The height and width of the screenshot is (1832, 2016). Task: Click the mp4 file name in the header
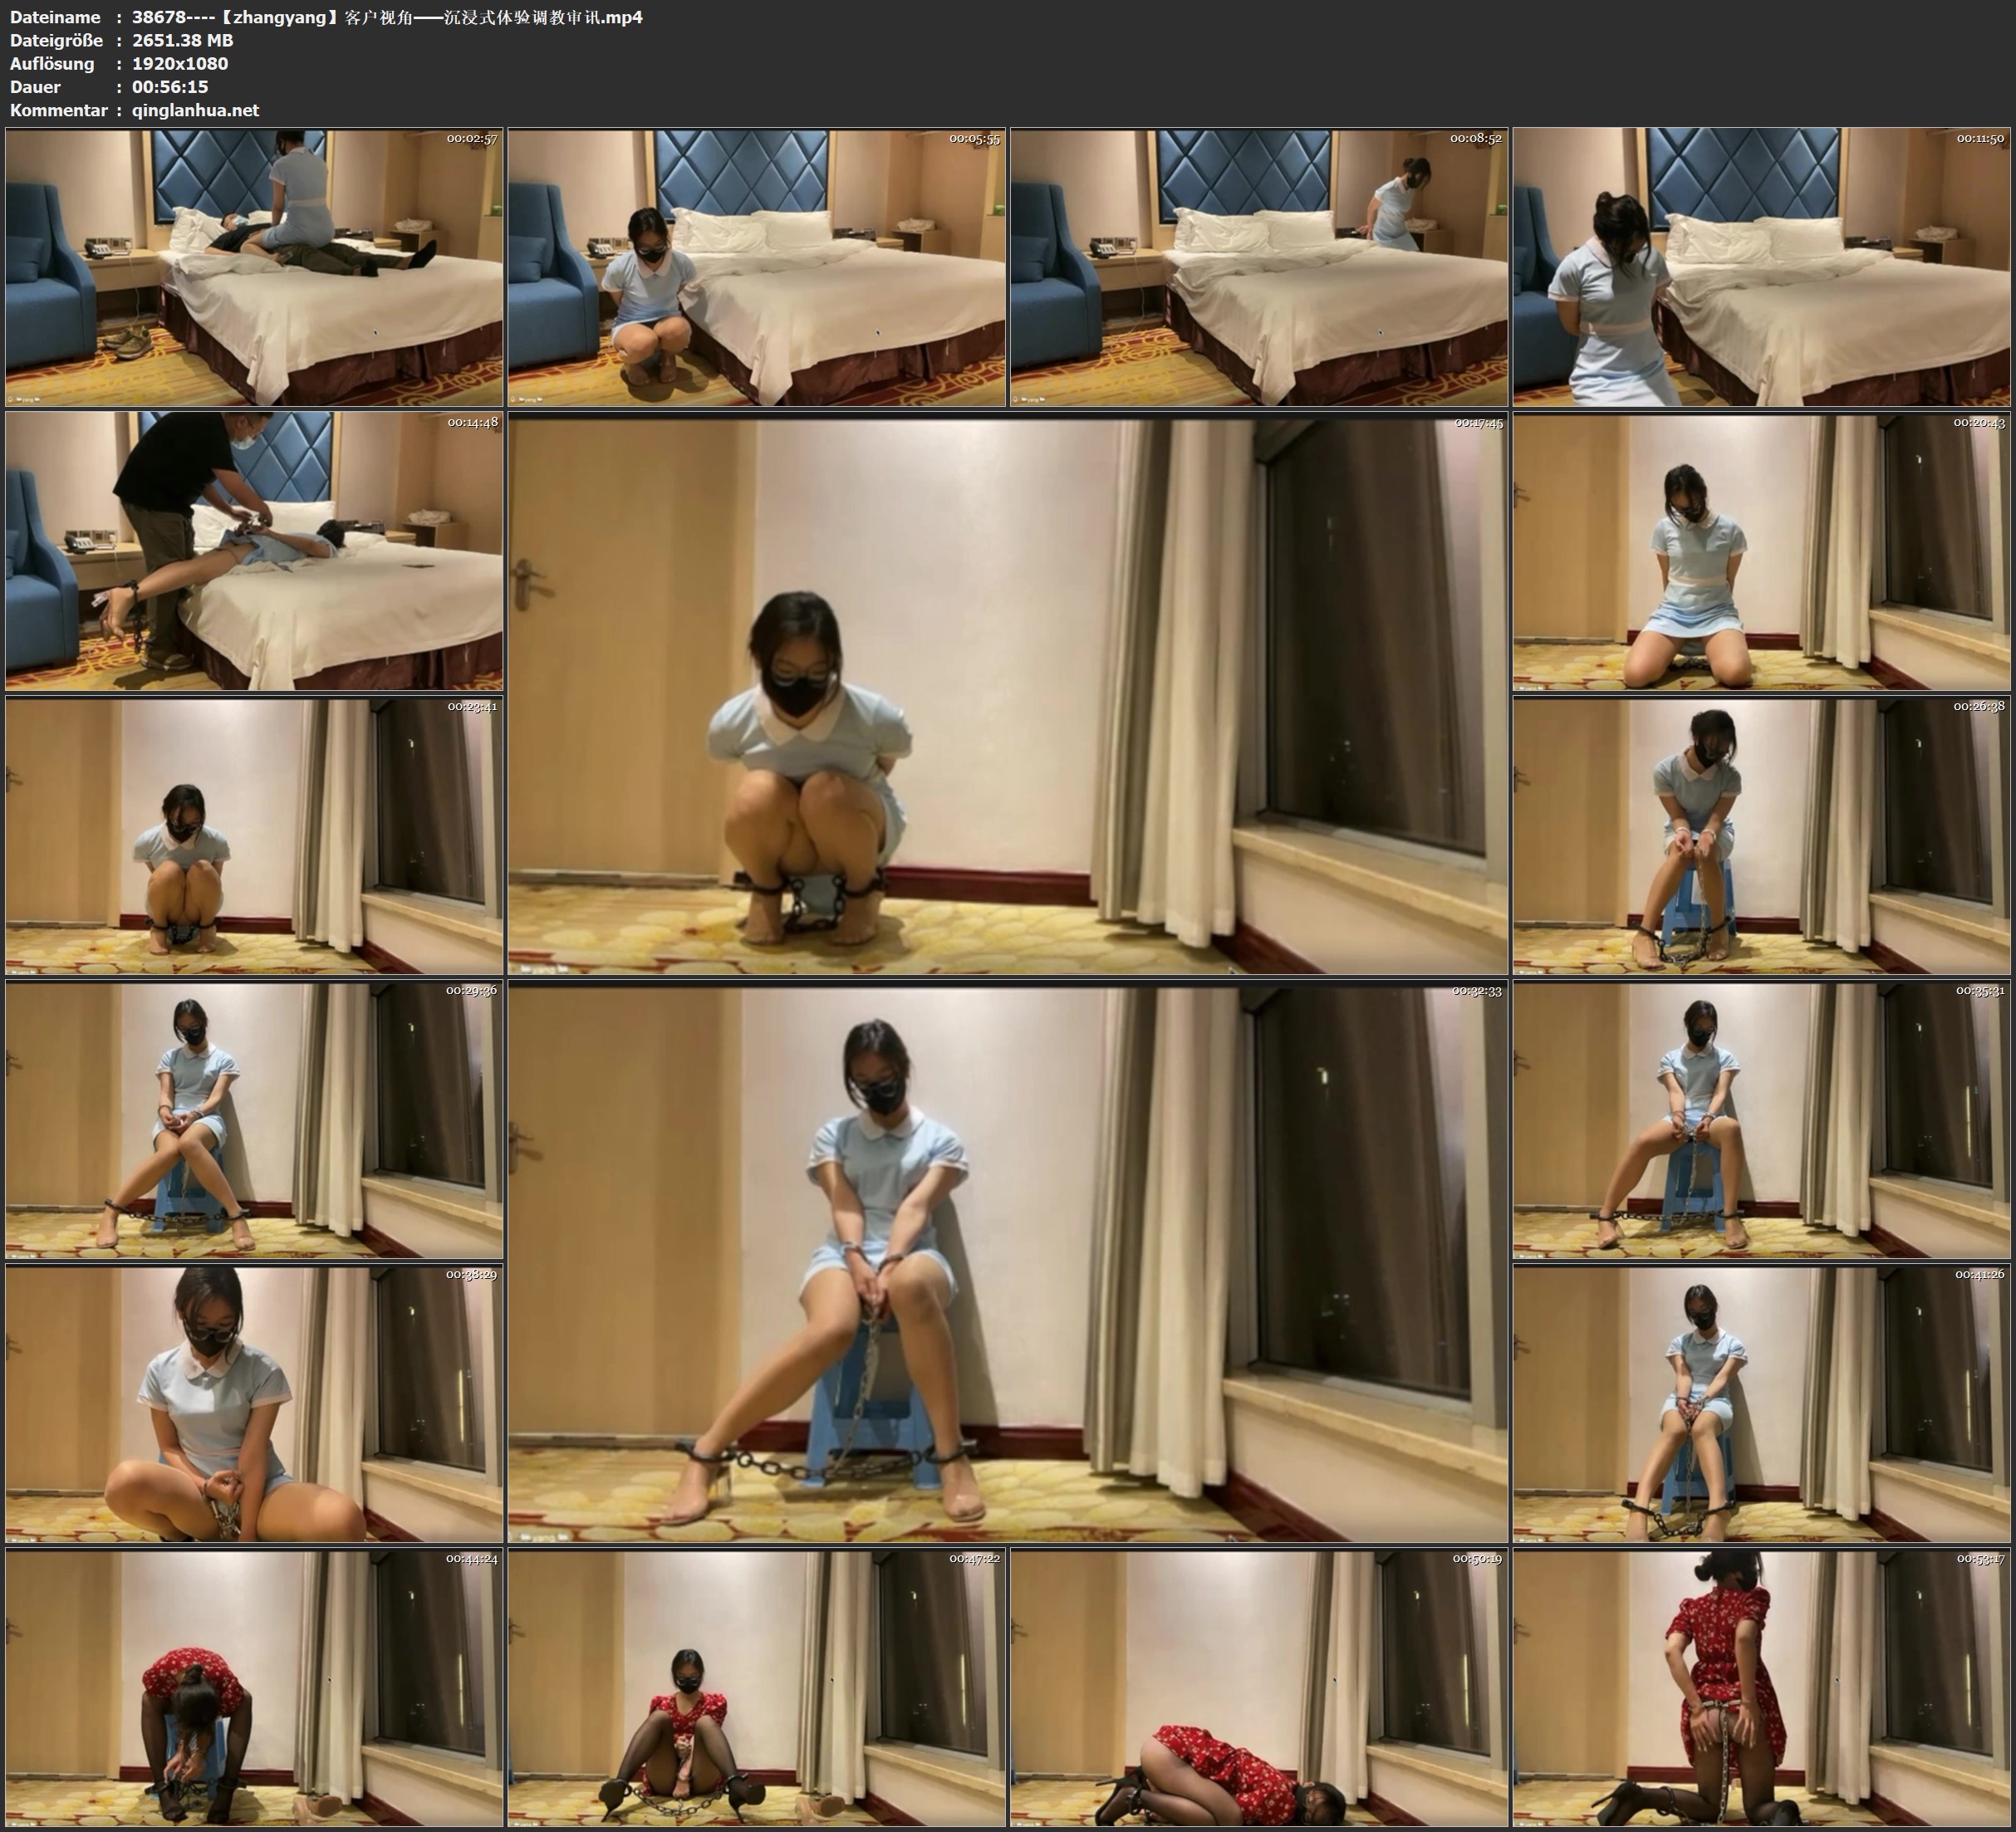387,17
